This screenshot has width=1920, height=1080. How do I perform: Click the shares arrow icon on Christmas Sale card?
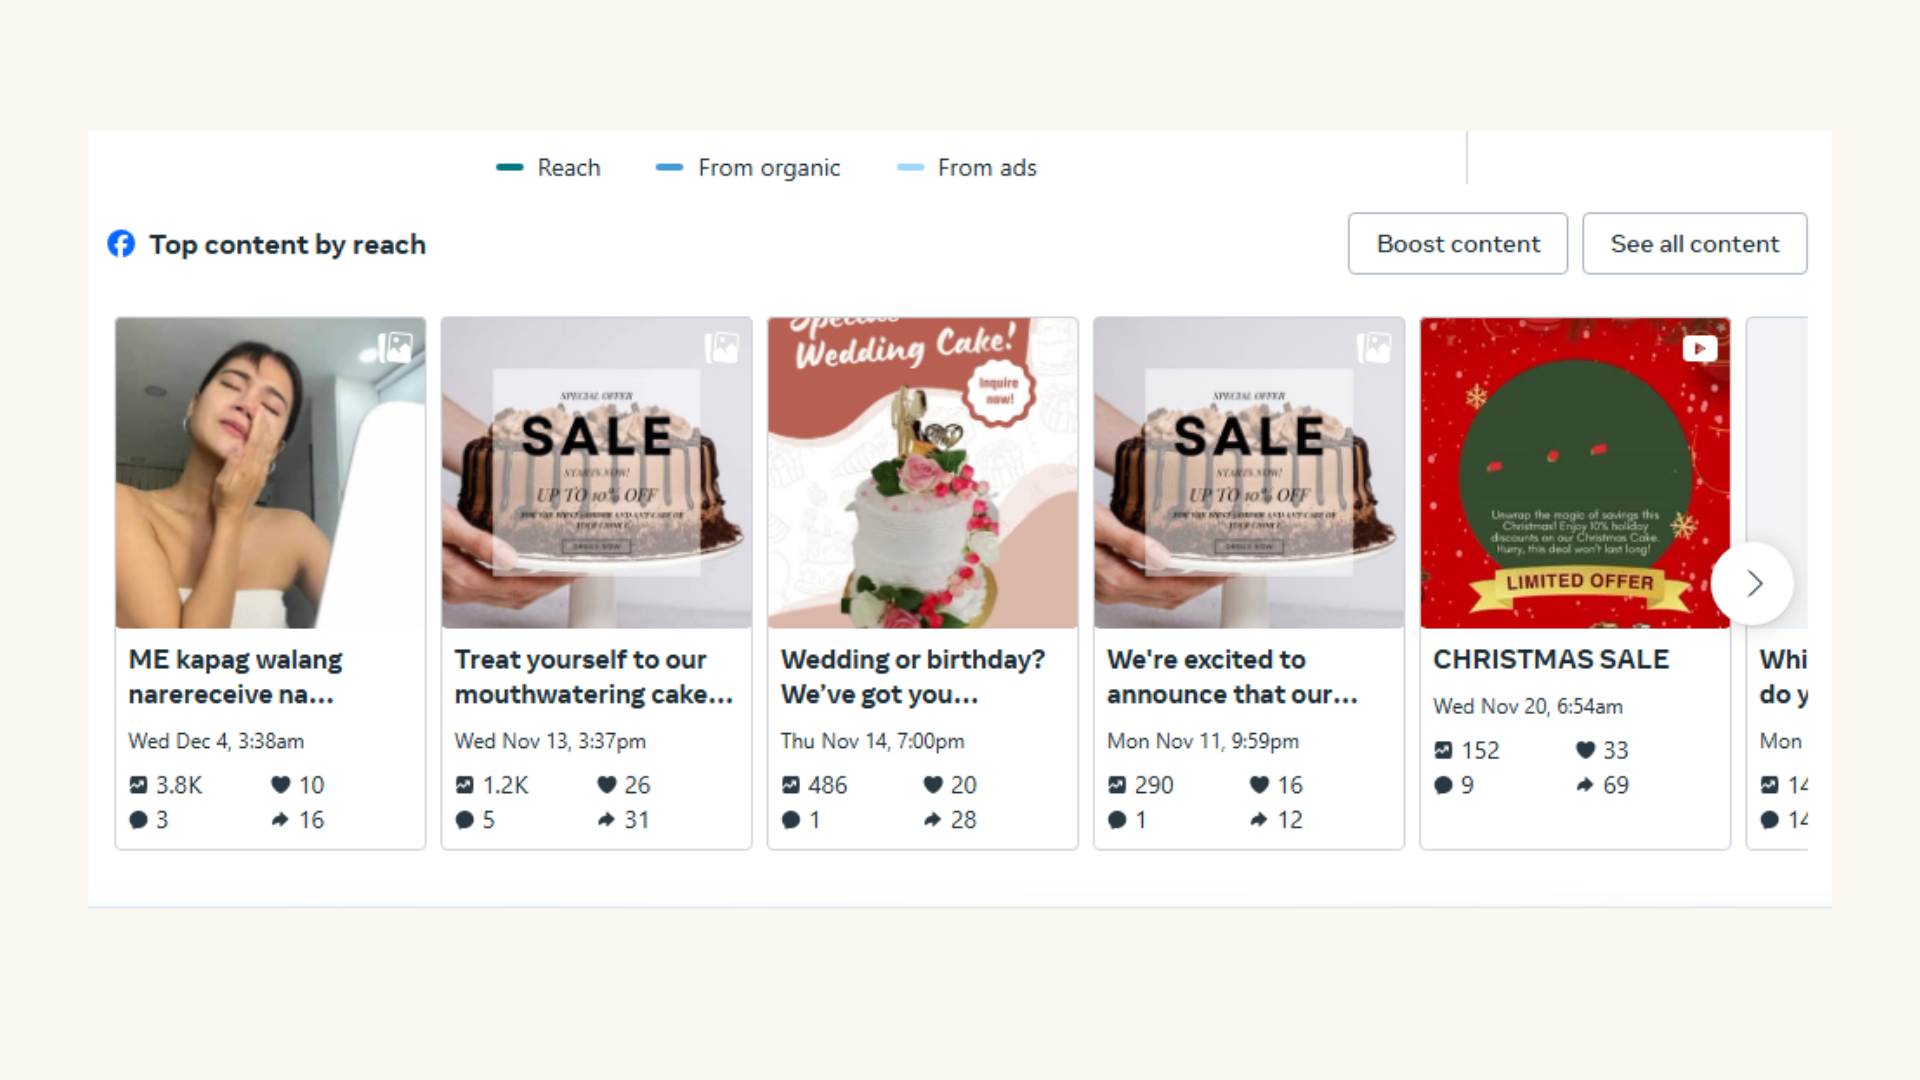(x=1584, y=785)
